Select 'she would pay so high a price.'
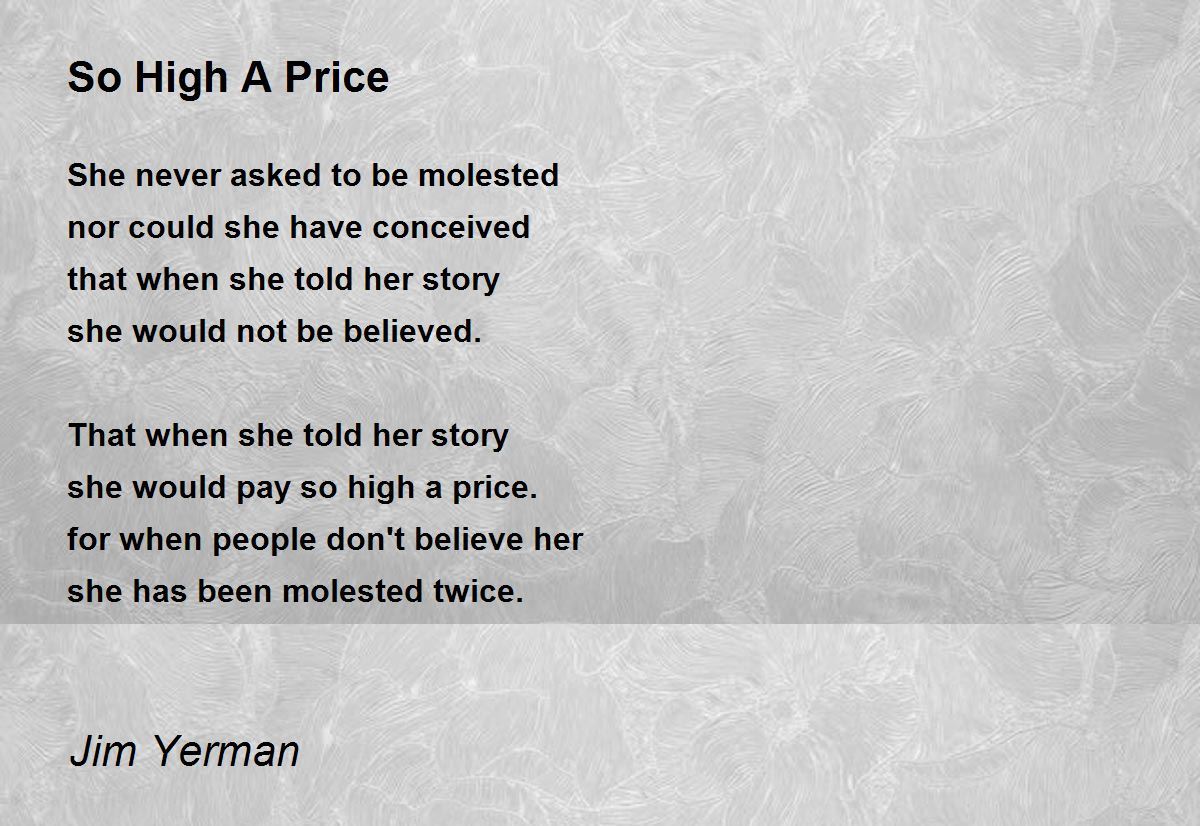Image resolution: width=1200 pixels, height=826 pixels. pos(303,487)
